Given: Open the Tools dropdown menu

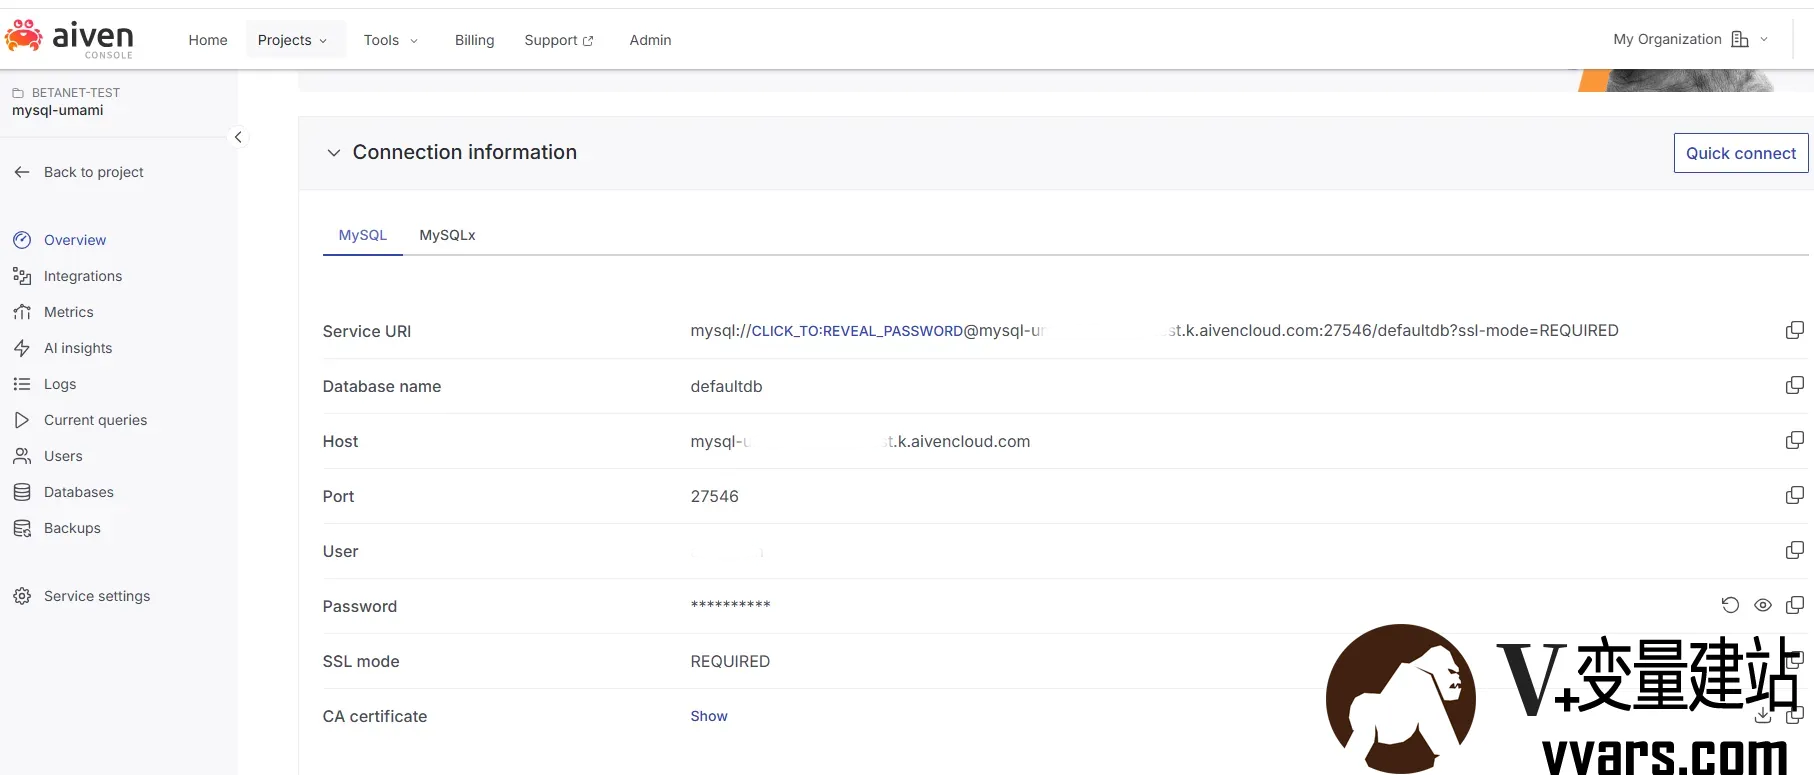Looking at the screenshot, I should pos(391,40).
